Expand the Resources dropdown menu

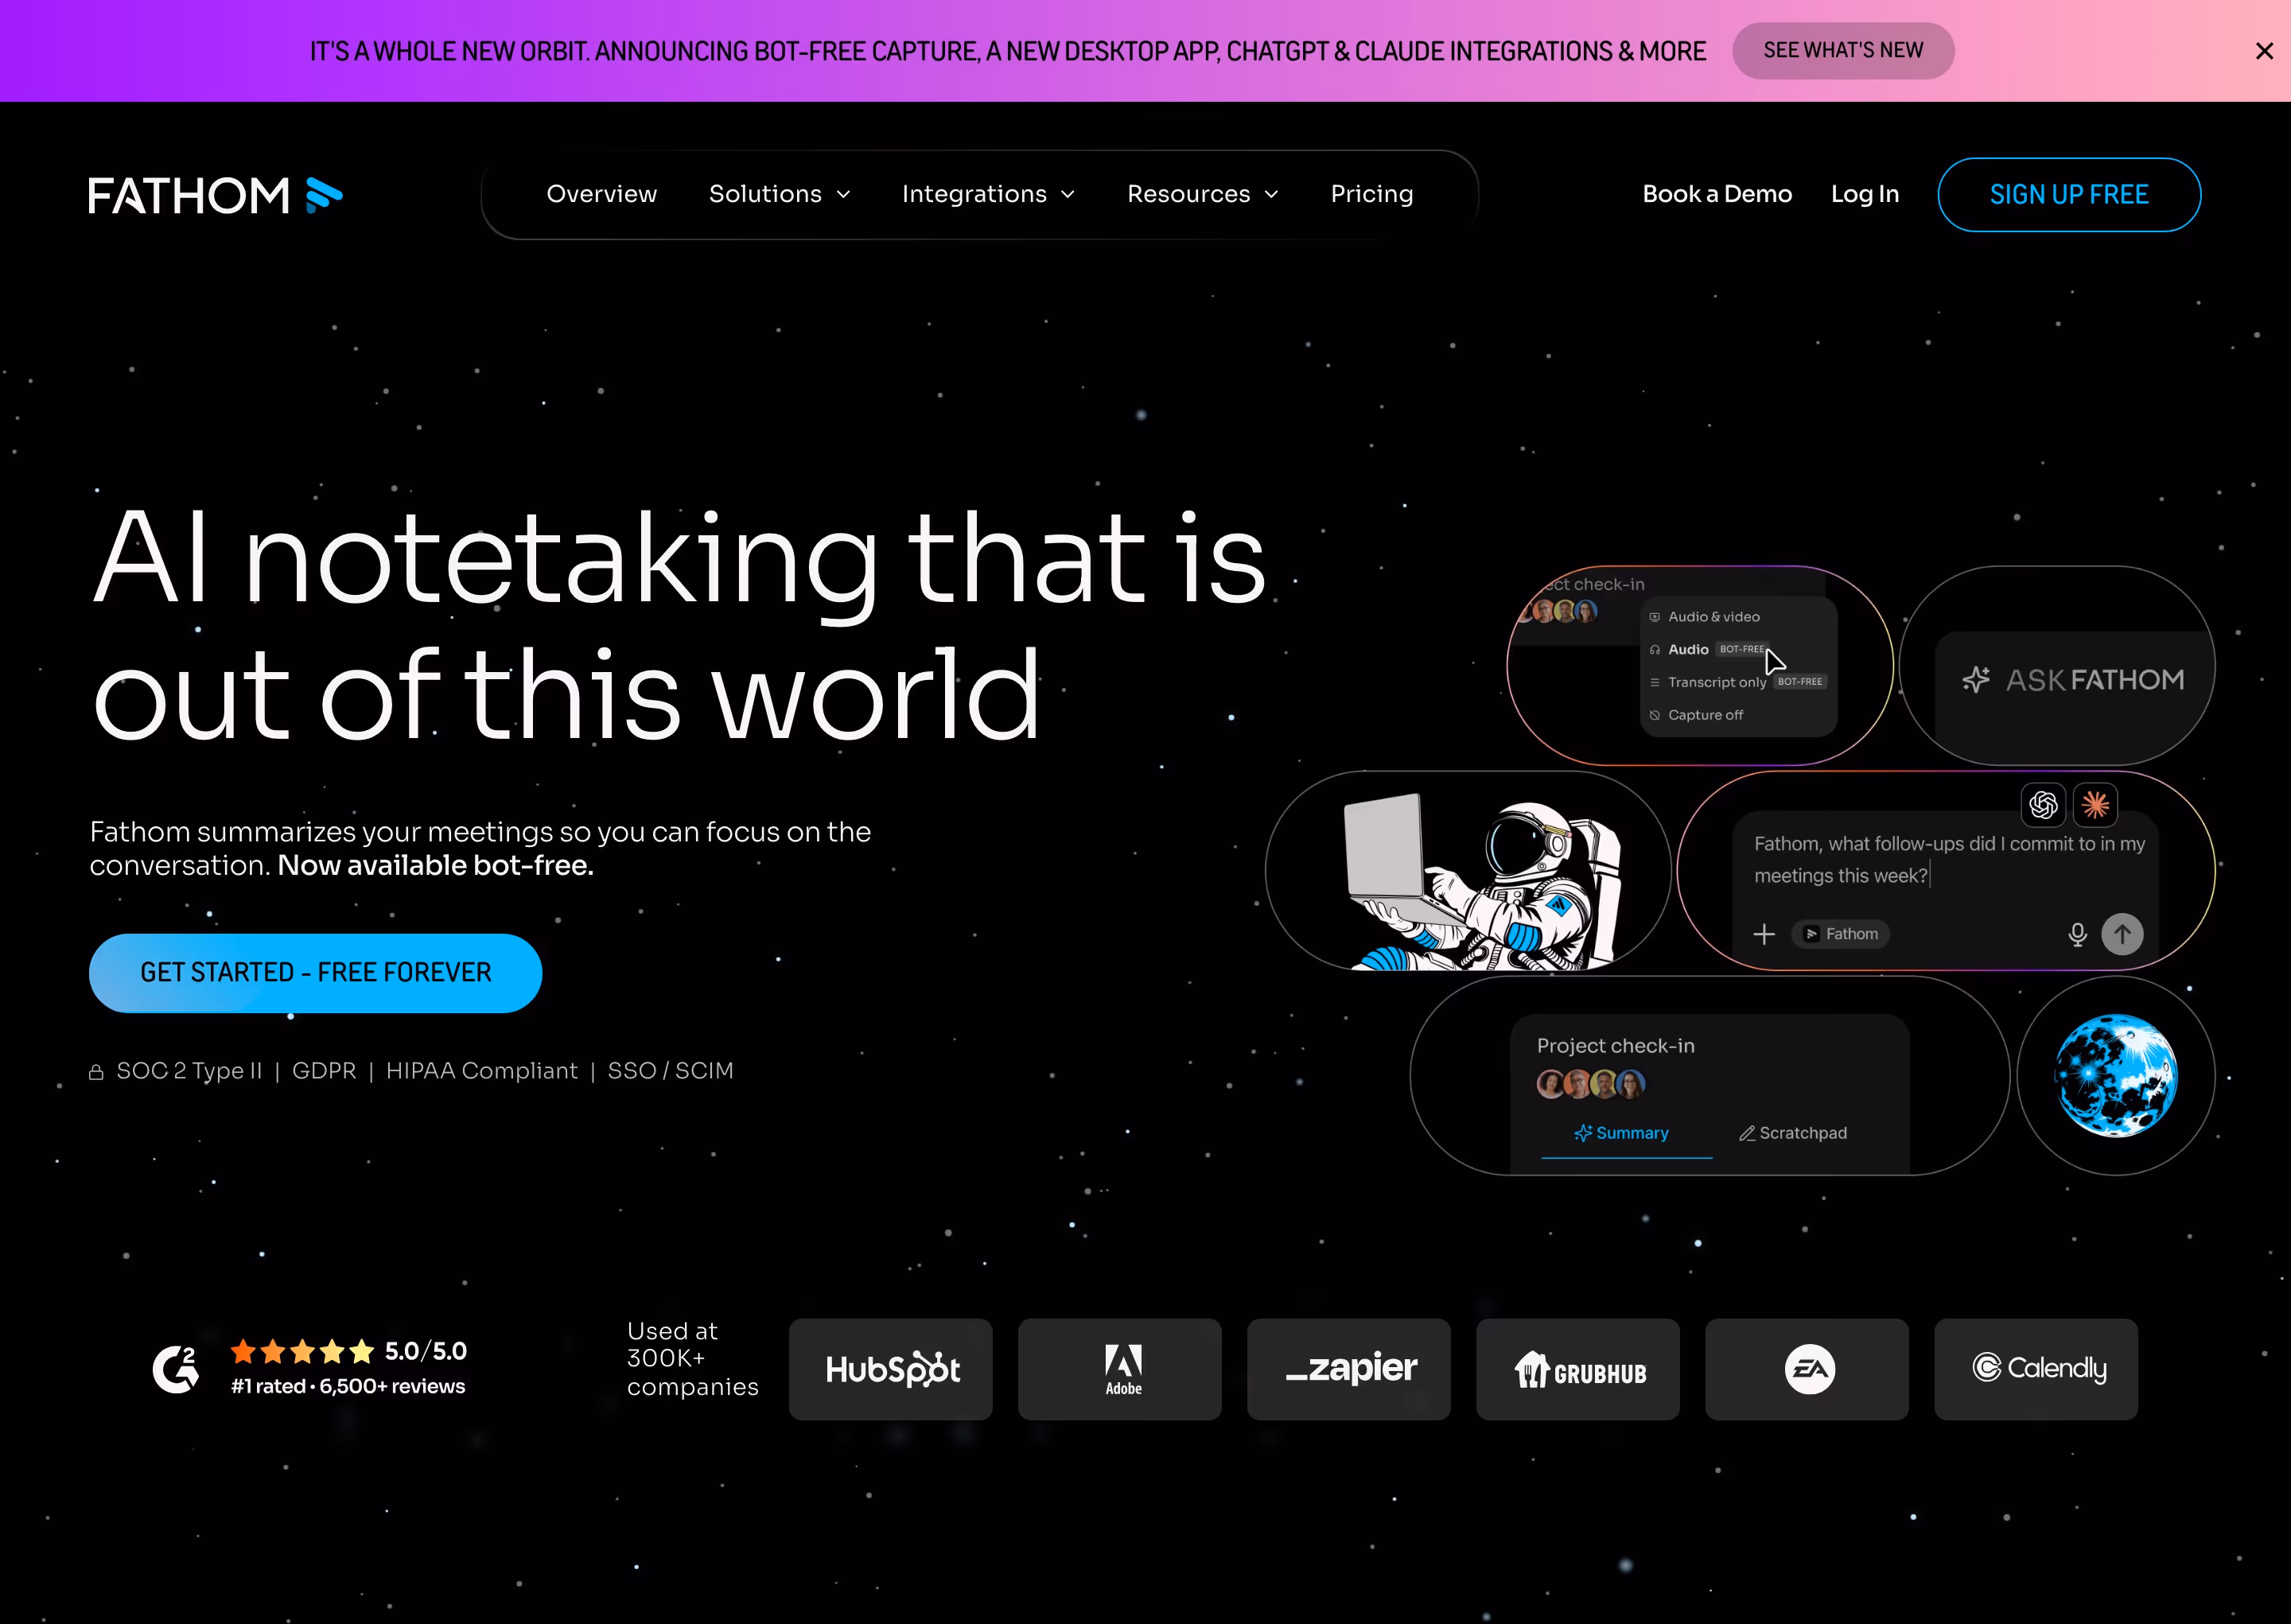click(1202, 194)
